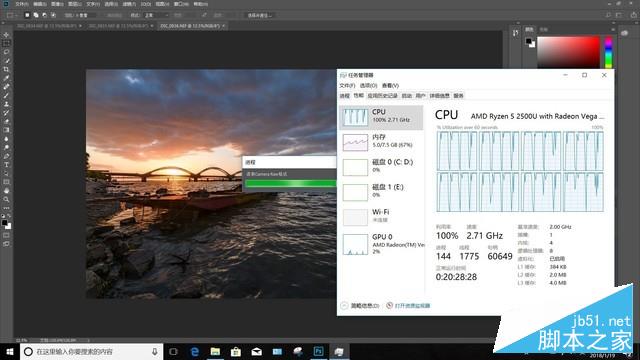The width and height of the screenshot is (640, 360).
Task: Select the Lasso tool
Action: coord(6,52)
